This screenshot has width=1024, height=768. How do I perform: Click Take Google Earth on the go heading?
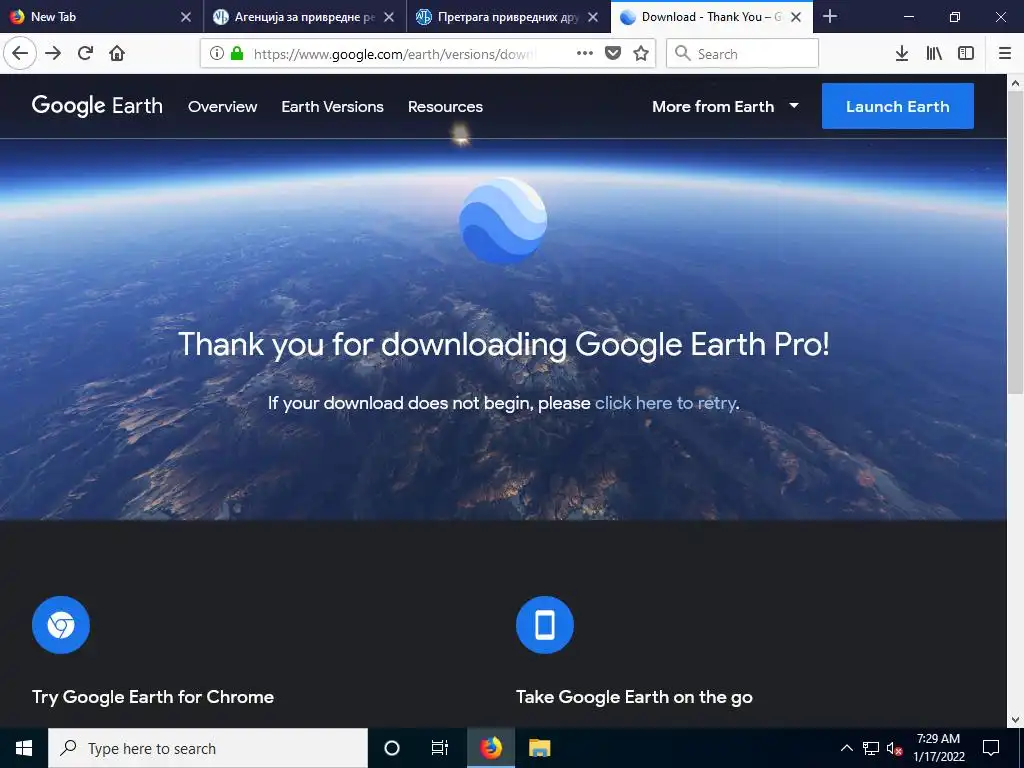tap(634, 697)
